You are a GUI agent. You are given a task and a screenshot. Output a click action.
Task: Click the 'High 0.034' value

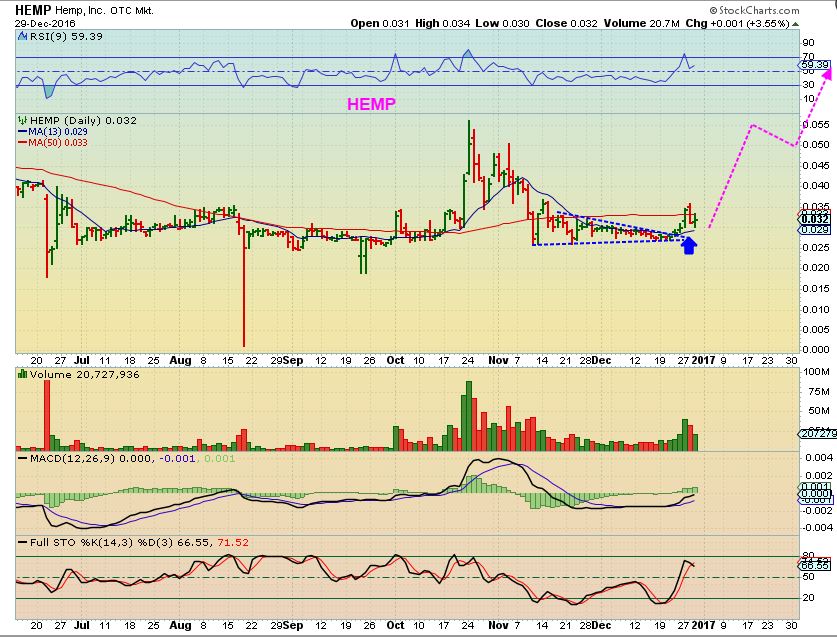(443, 23)
